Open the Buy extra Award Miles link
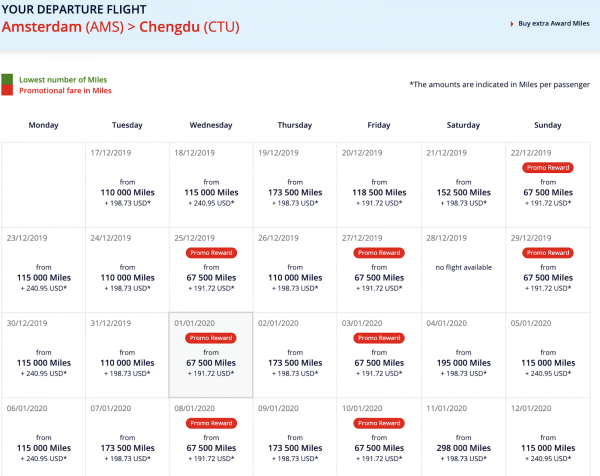Viewport: 600px width, 476px height. click(x=553, y=23)
